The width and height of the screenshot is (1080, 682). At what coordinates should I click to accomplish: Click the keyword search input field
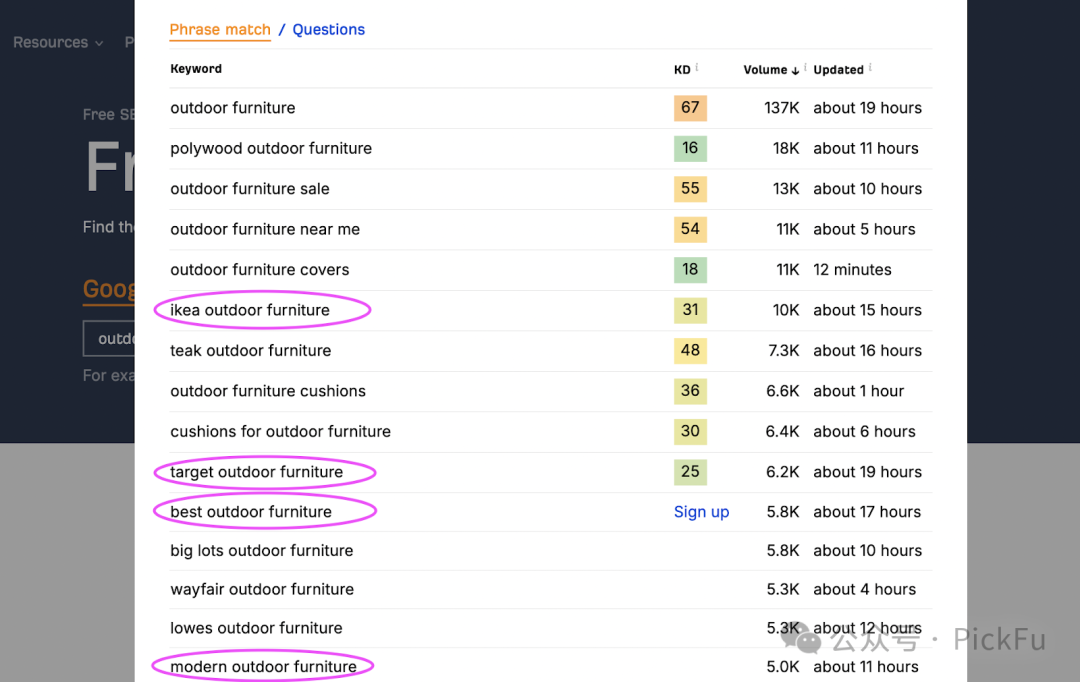(x=110, y=339)
